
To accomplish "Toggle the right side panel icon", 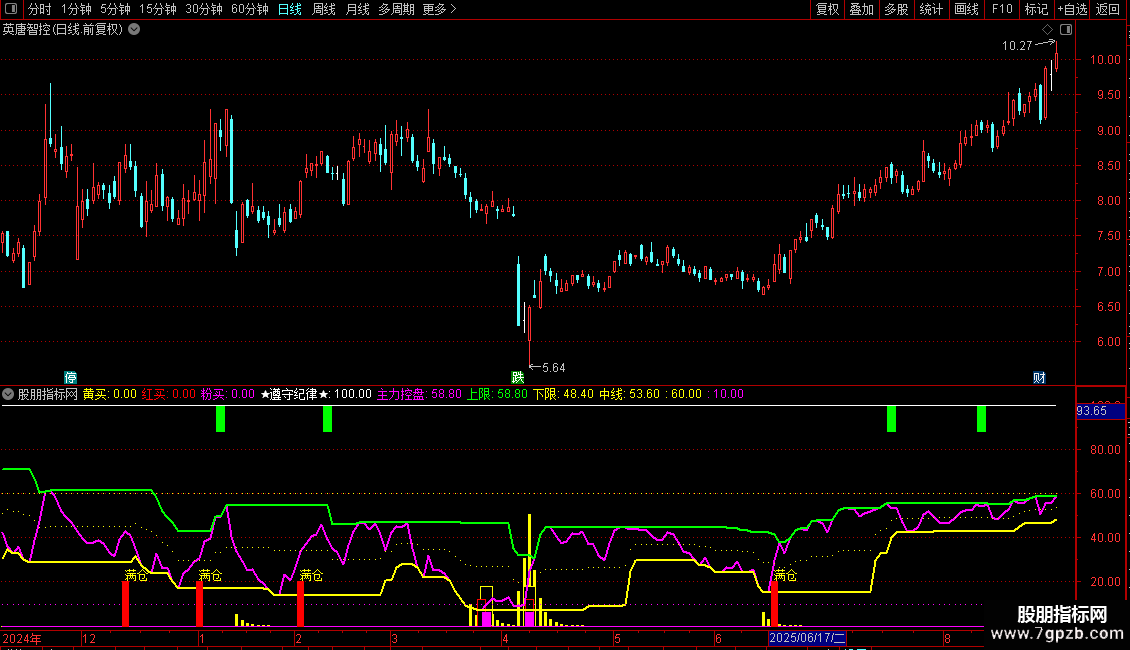I will click(x=1065, y=30).
